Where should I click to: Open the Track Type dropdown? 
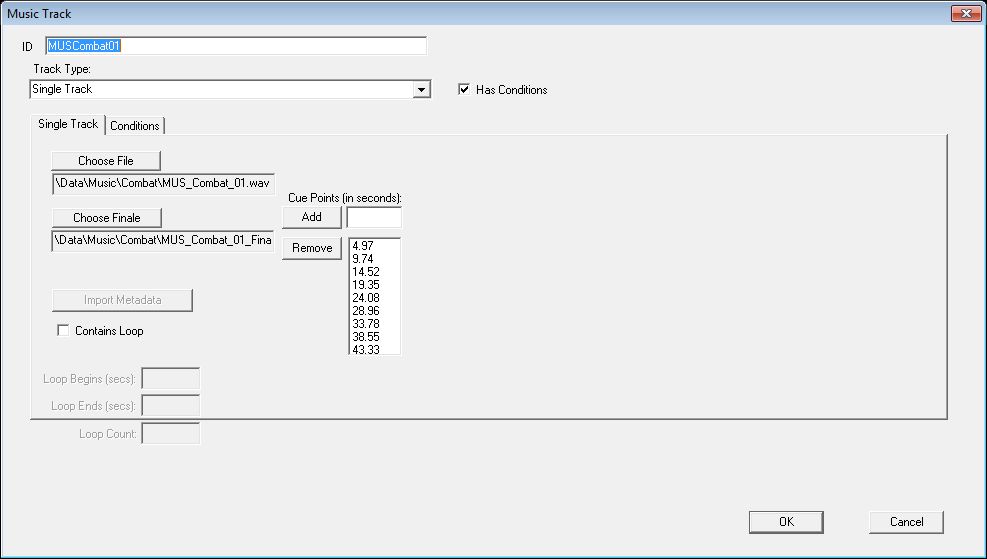click(x=421, y=89)
